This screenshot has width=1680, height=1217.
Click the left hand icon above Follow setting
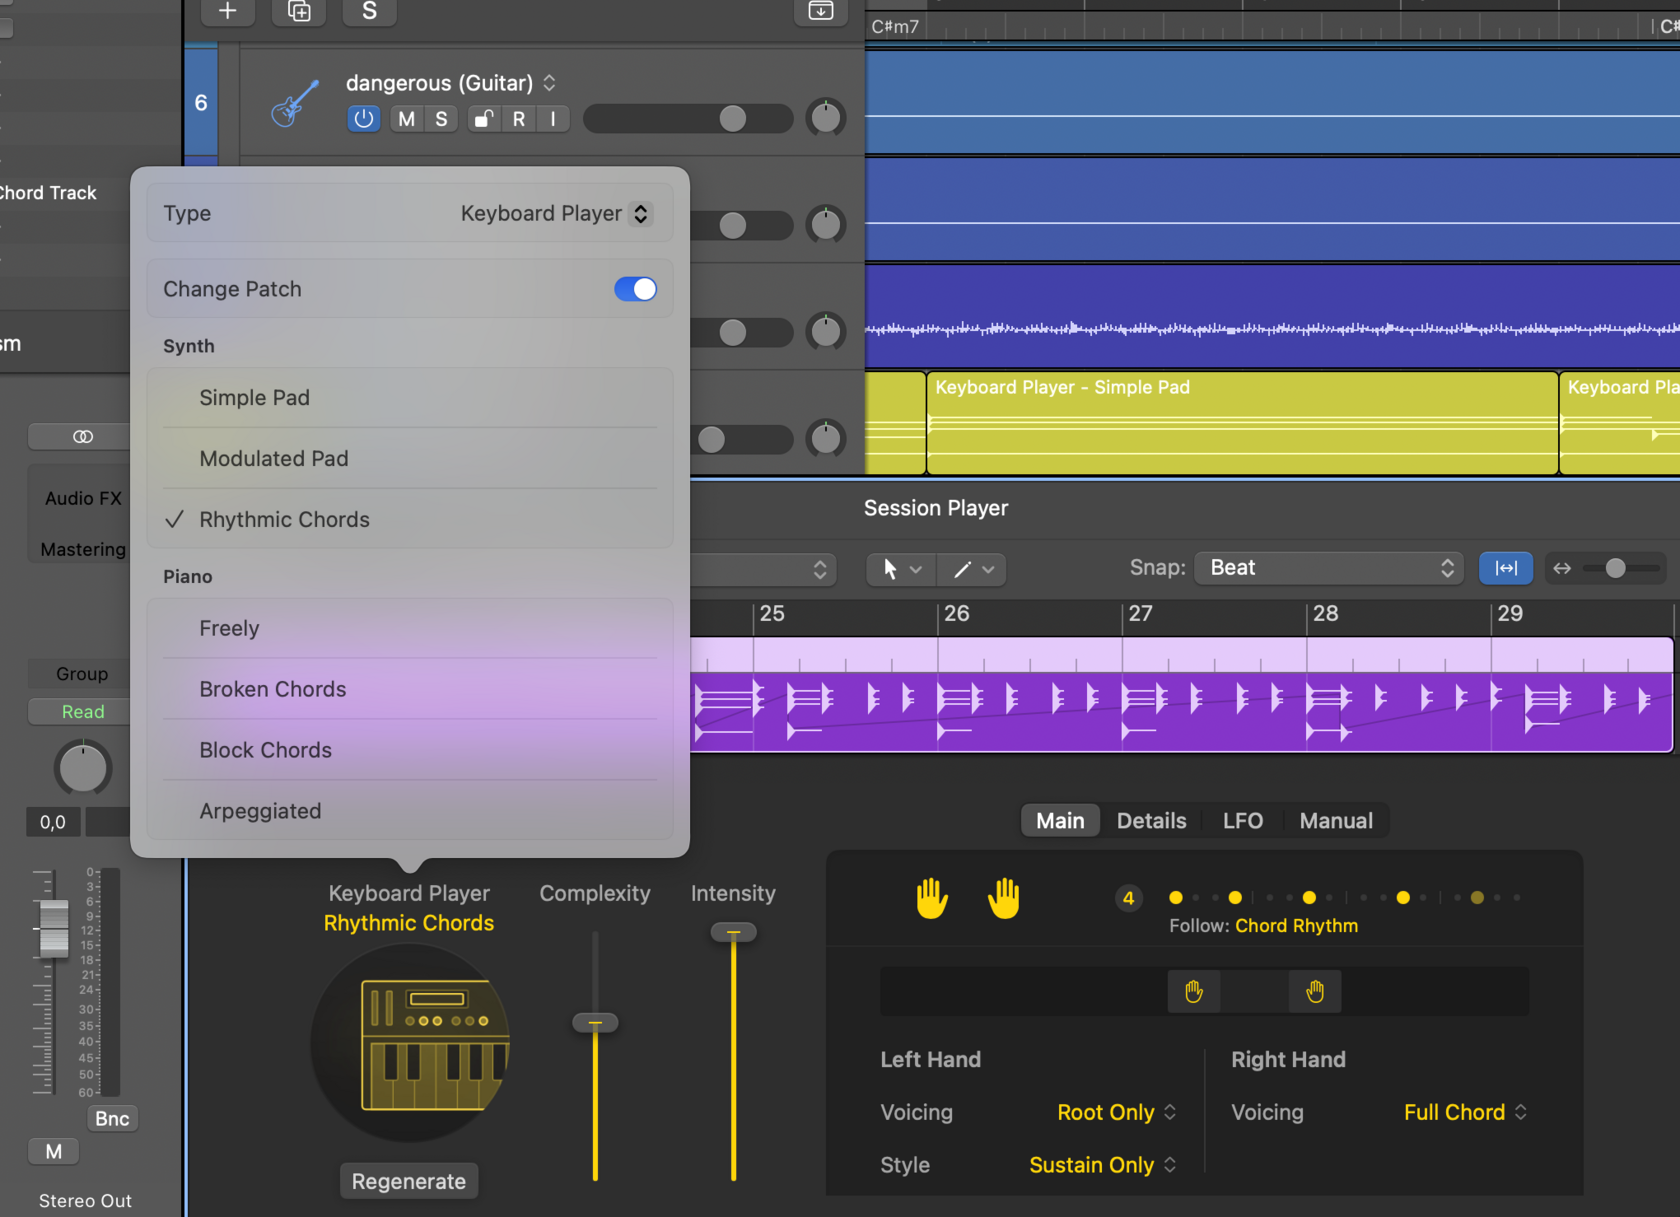[930, 897]
